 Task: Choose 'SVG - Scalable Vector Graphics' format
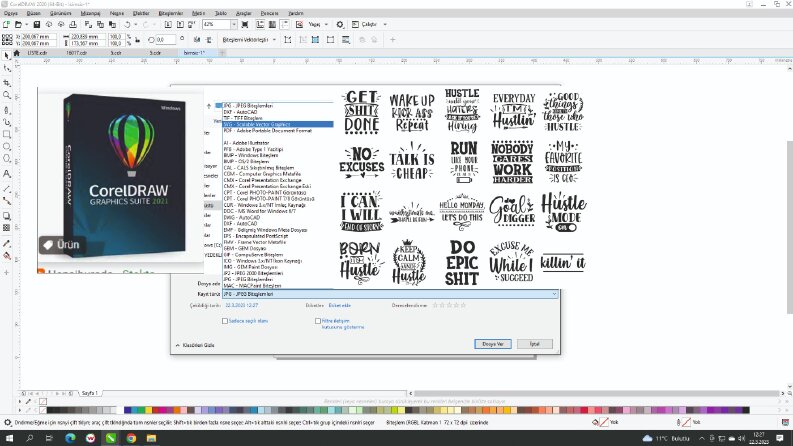278,124
